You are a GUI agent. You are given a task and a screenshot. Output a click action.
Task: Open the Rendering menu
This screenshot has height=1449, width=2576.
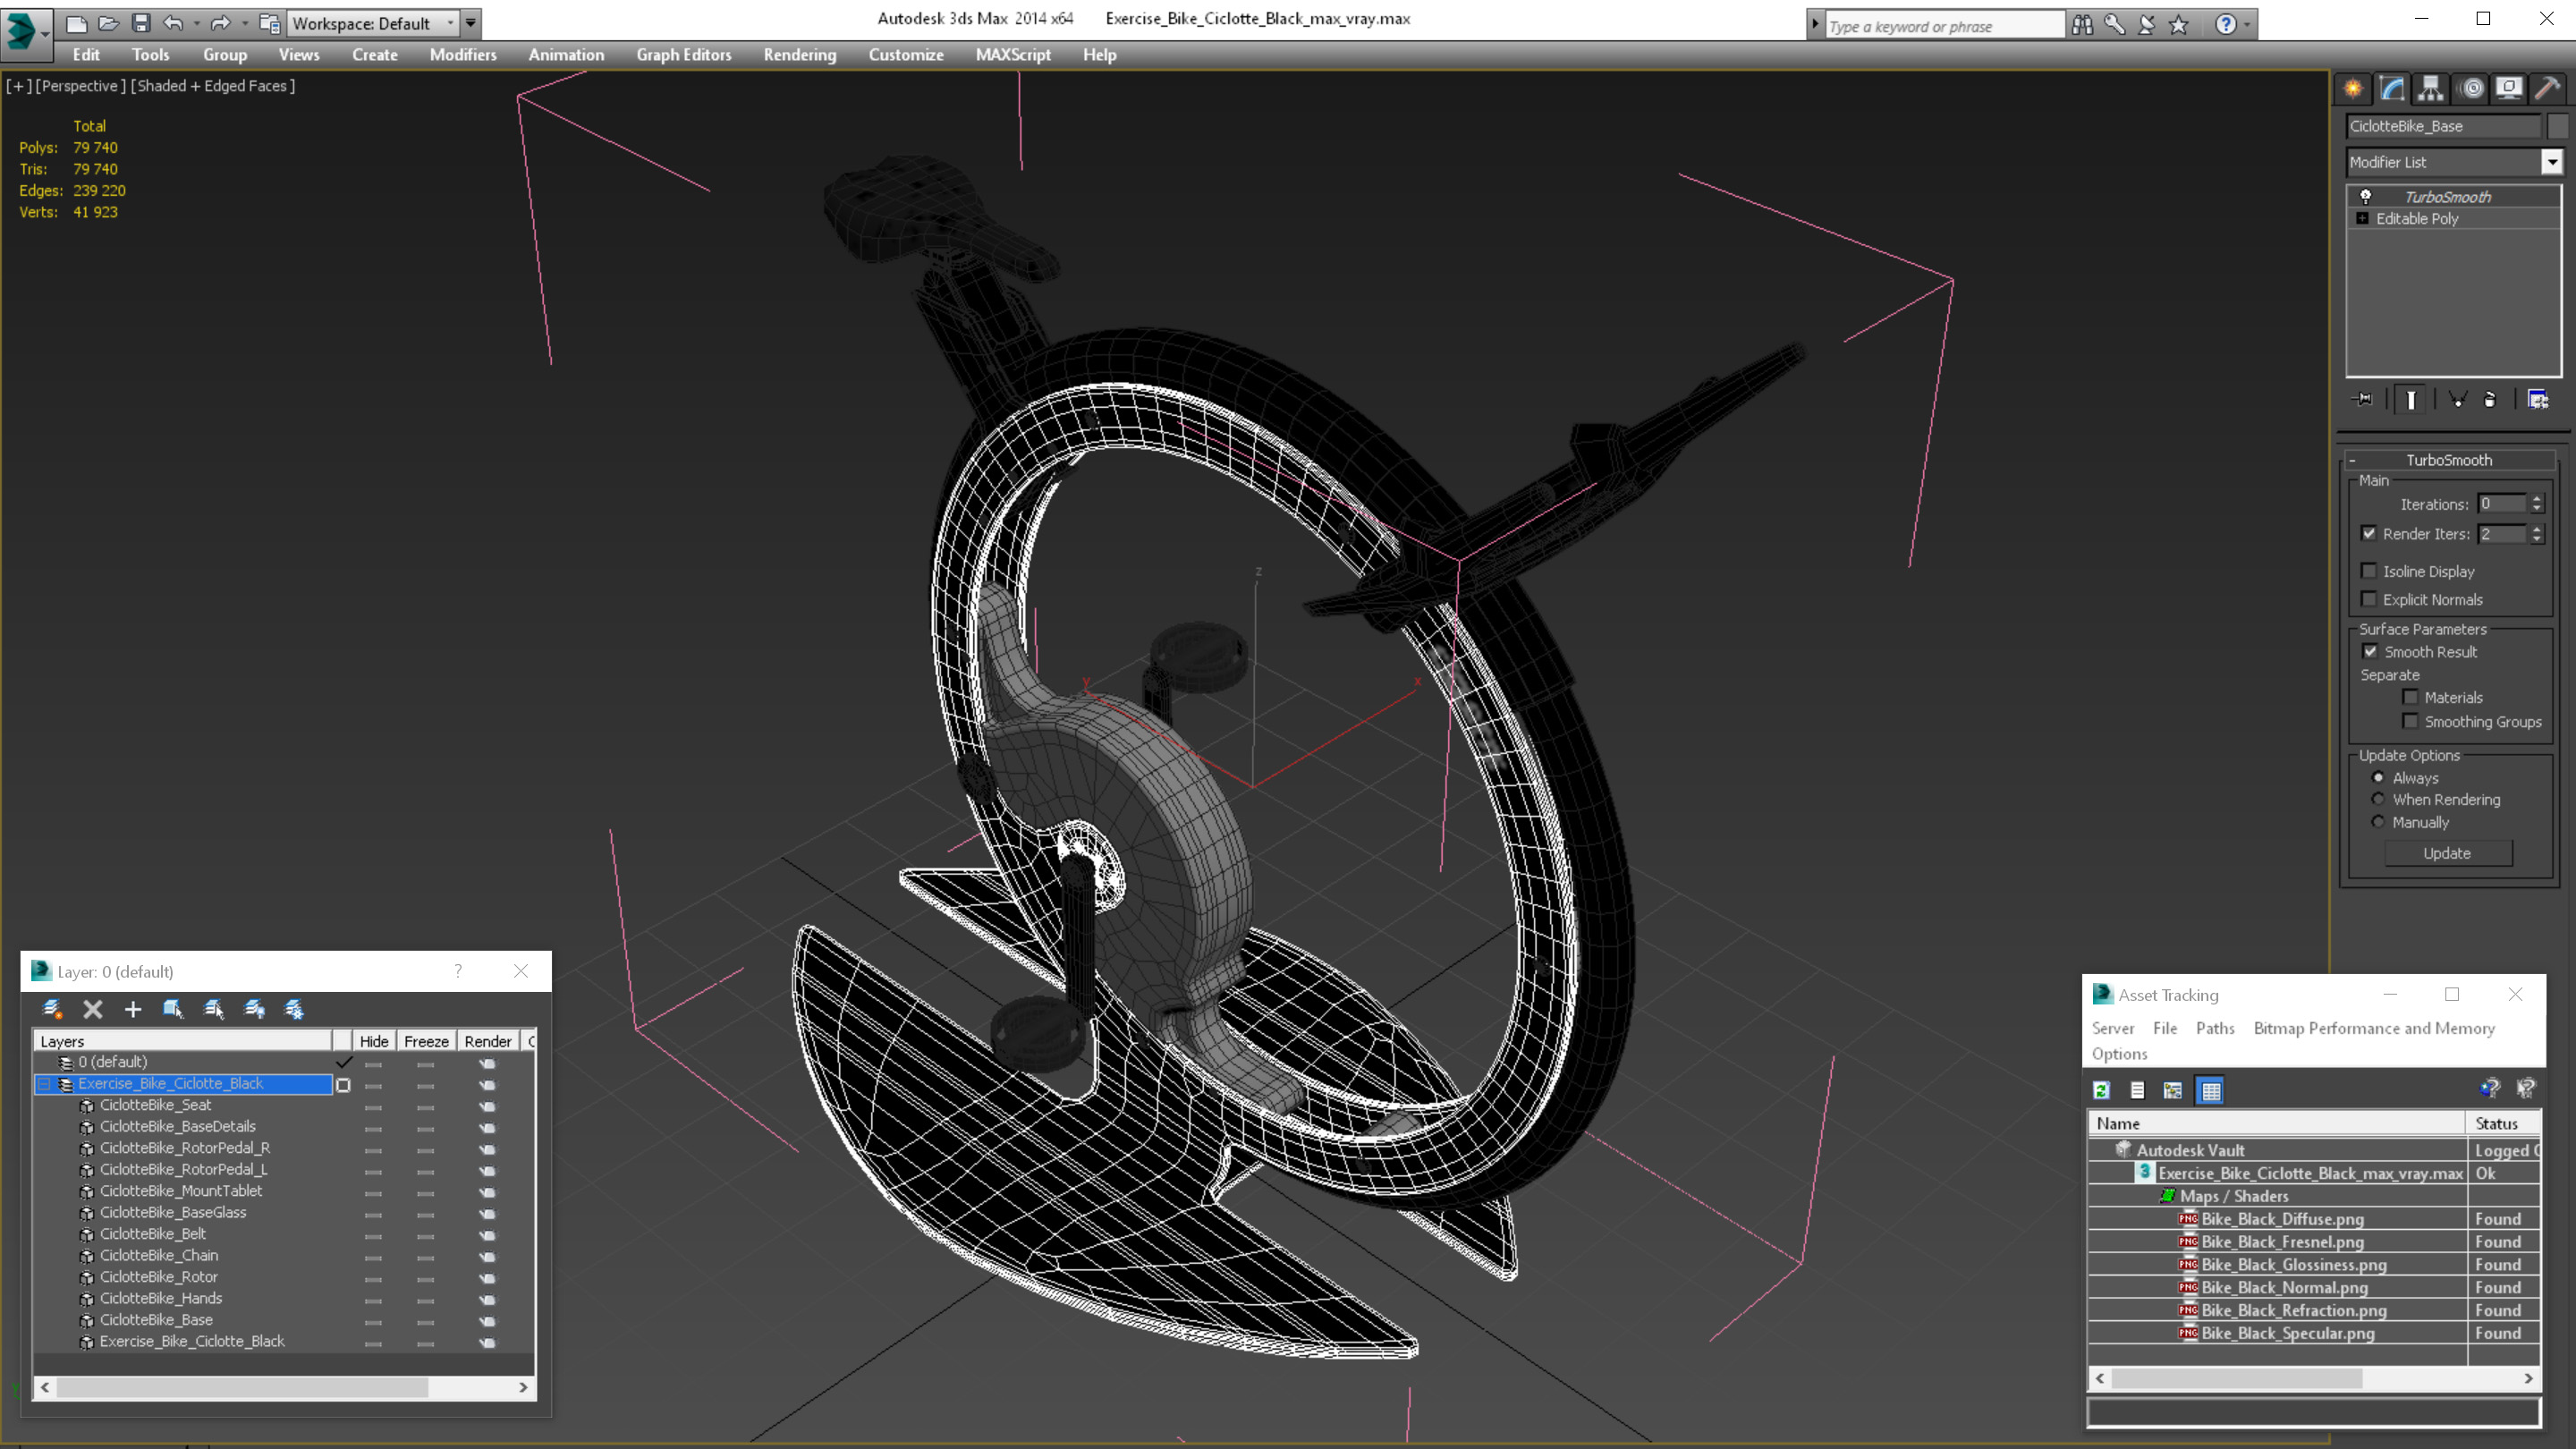coord(799,55)
